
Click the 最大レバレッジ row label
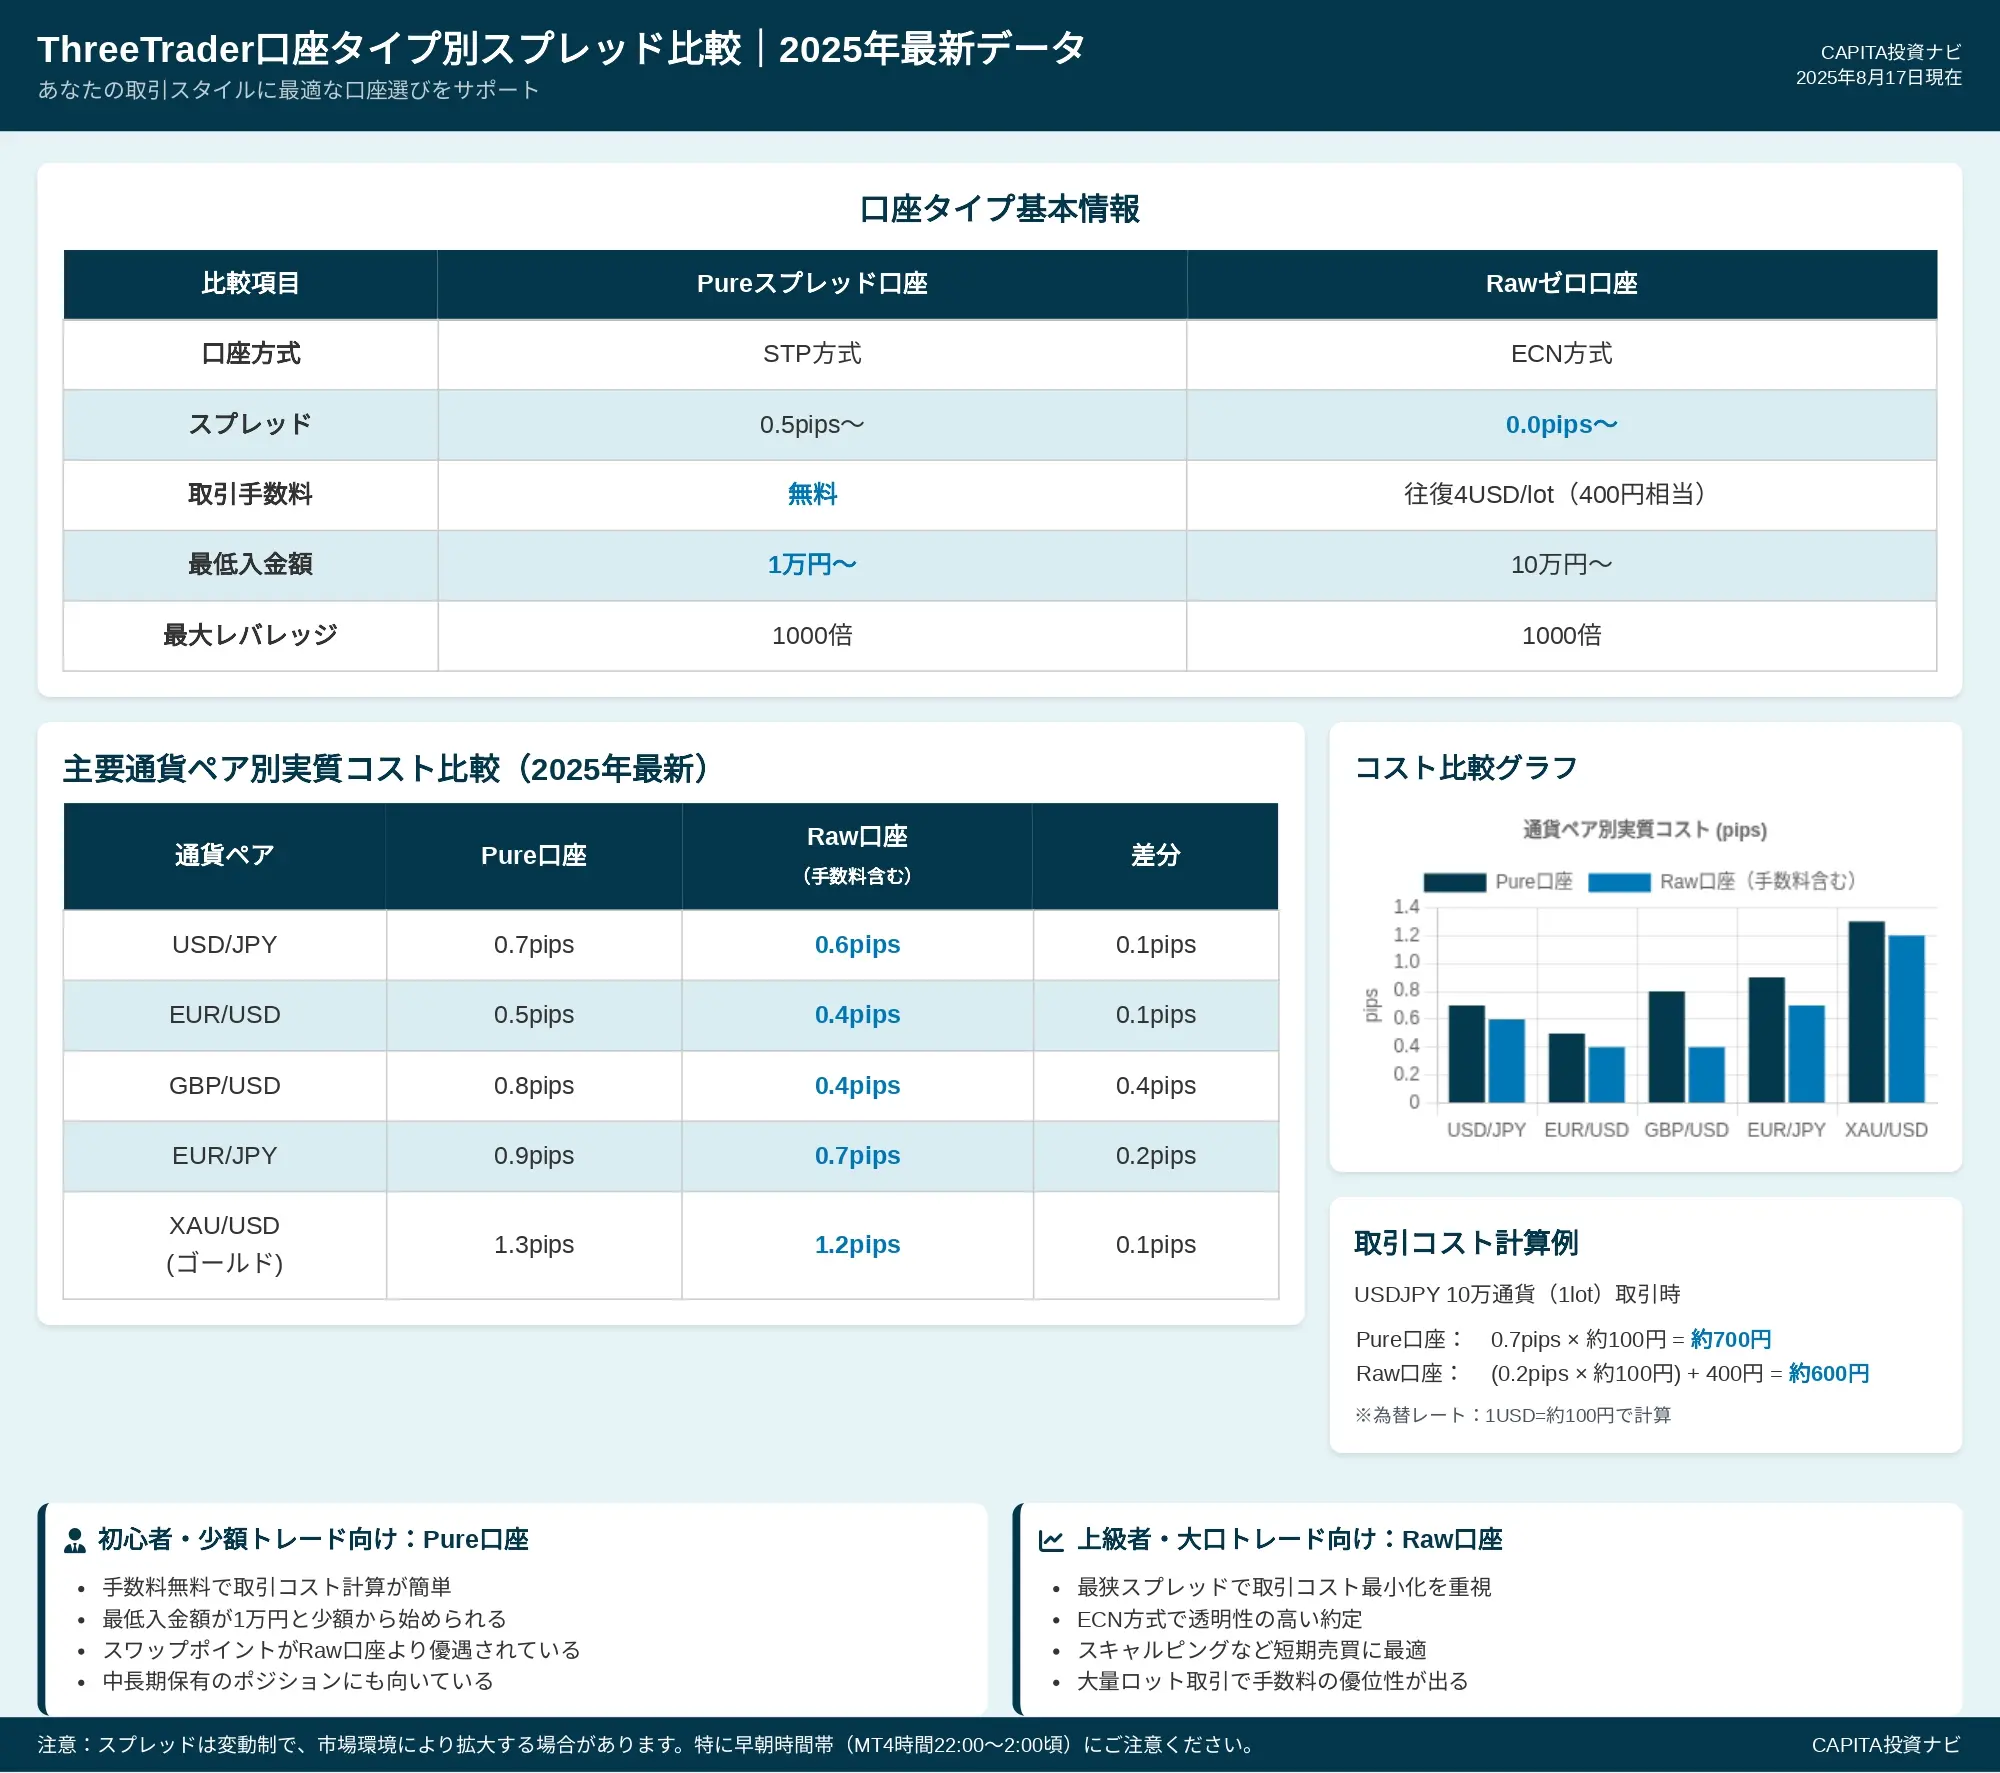pos(250,635)
